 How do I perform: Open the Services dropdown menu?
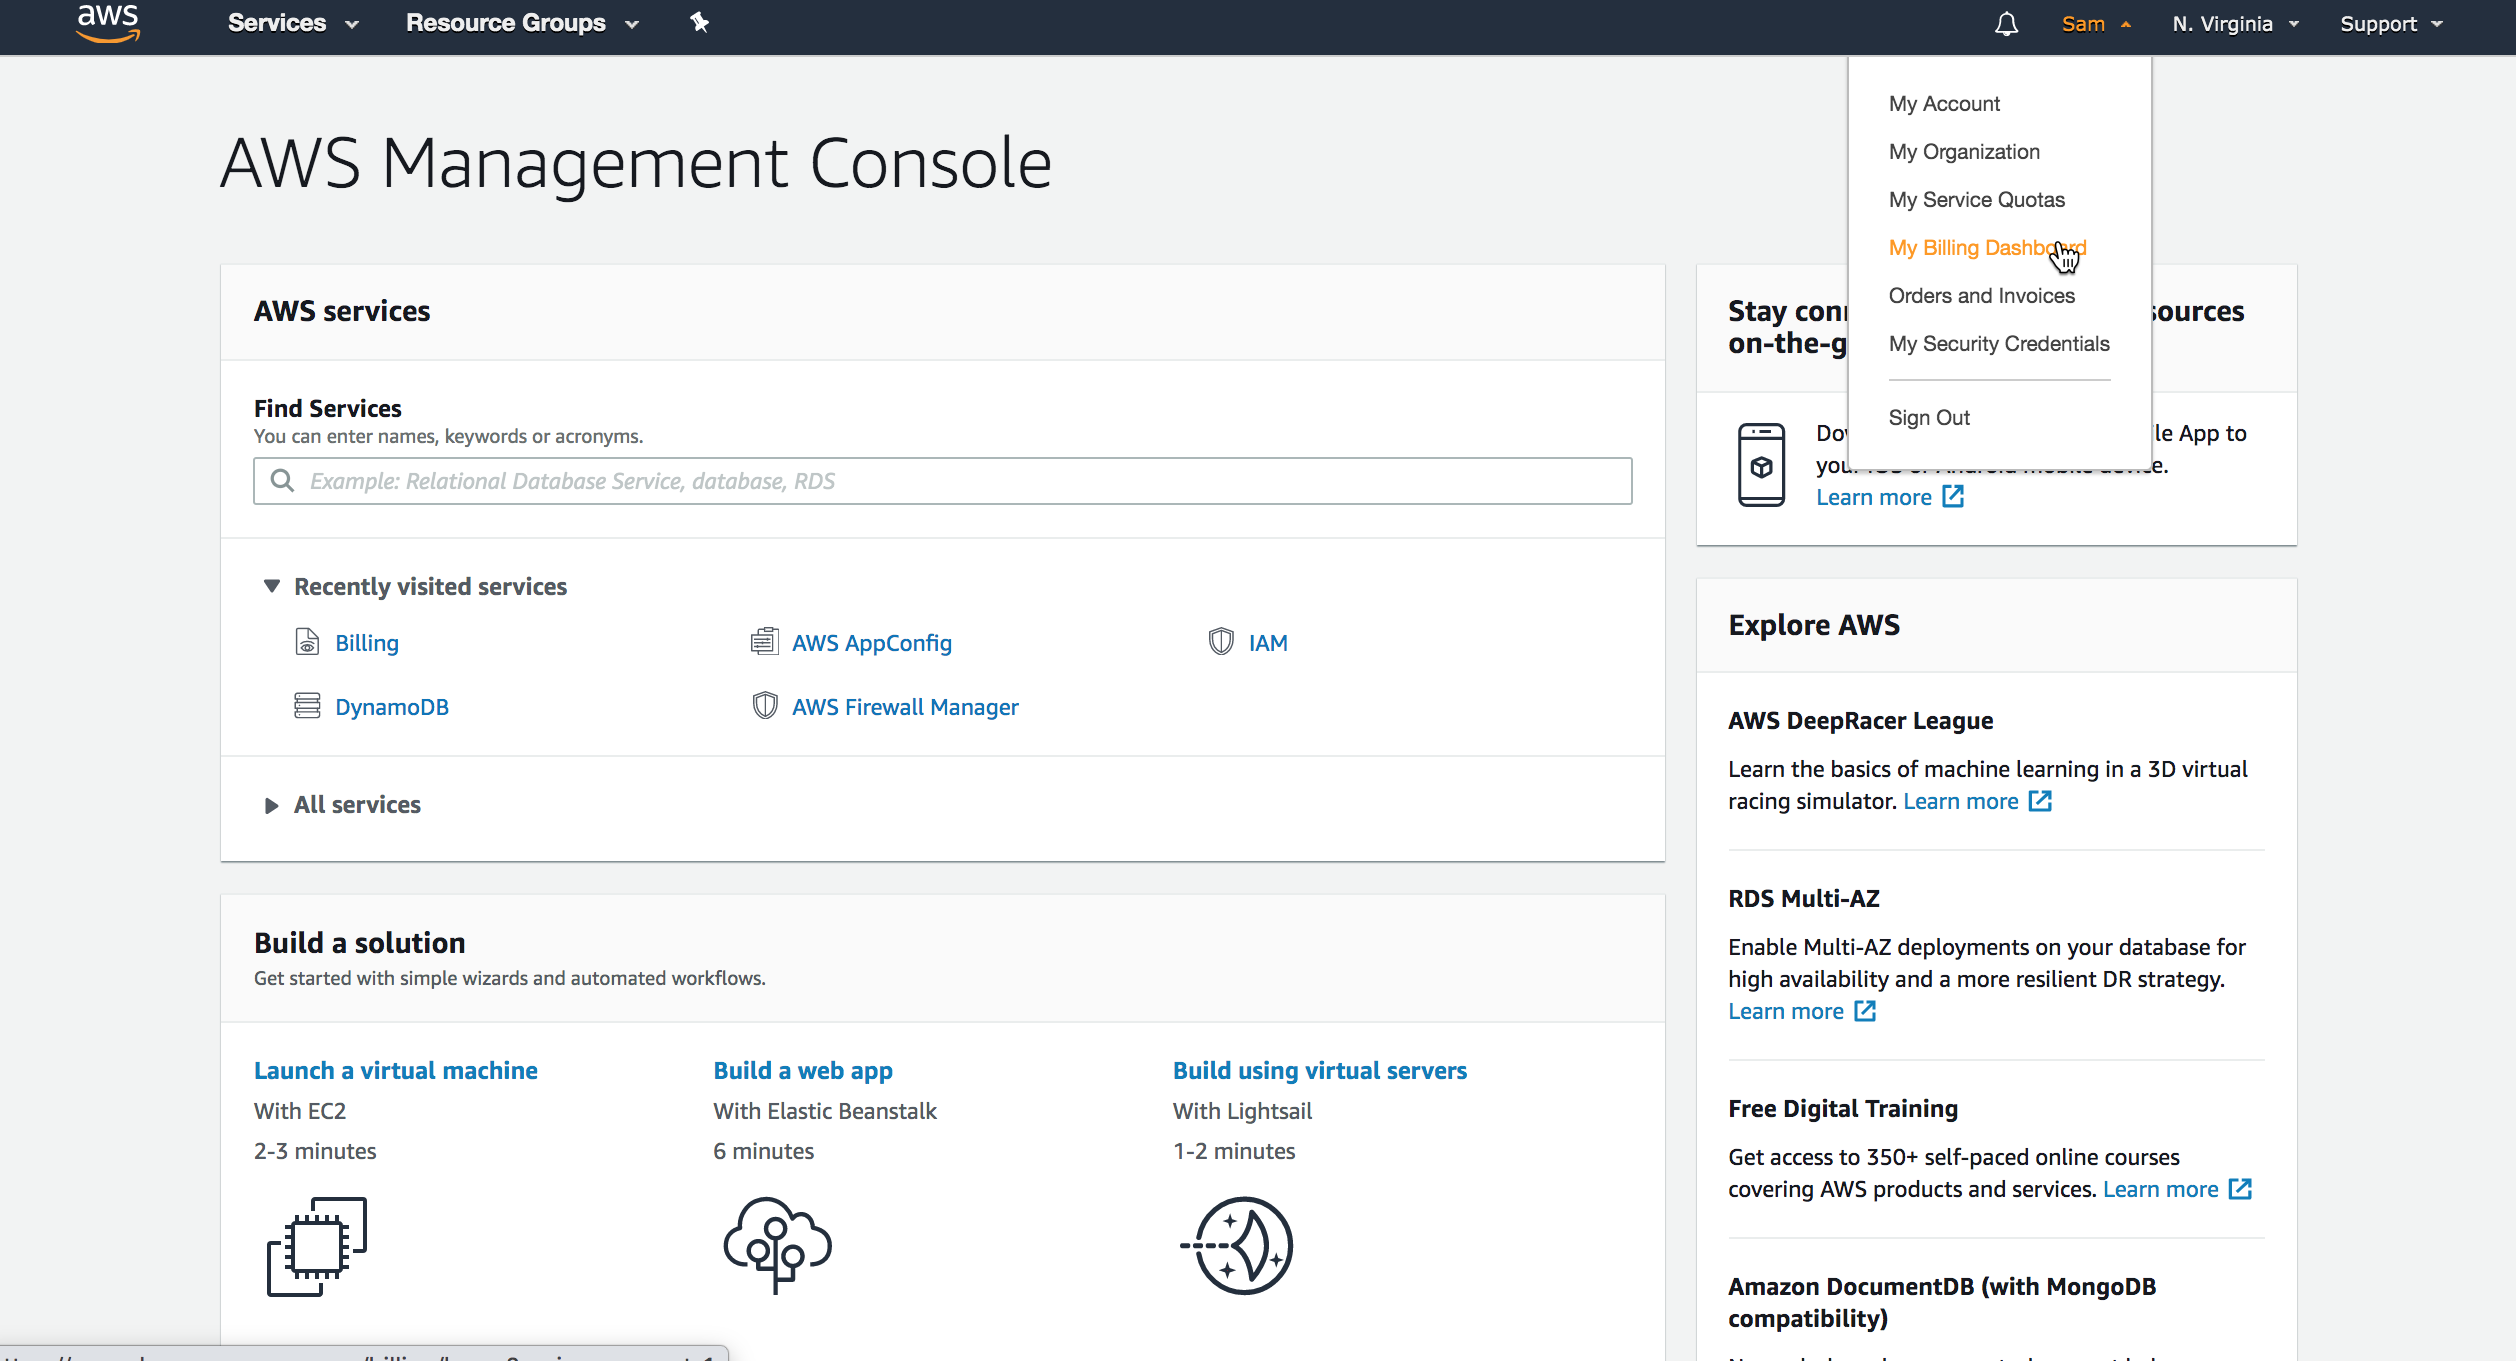293,23
